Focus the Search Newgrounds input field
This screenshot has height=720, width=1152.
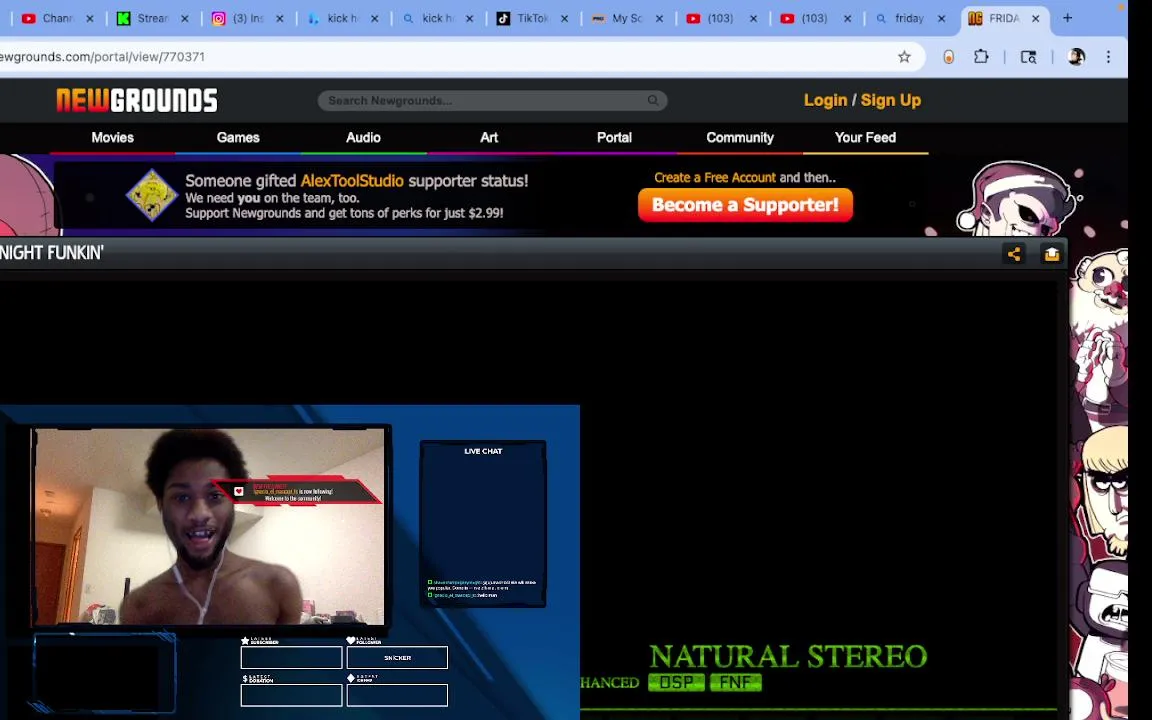click(485, 101)
